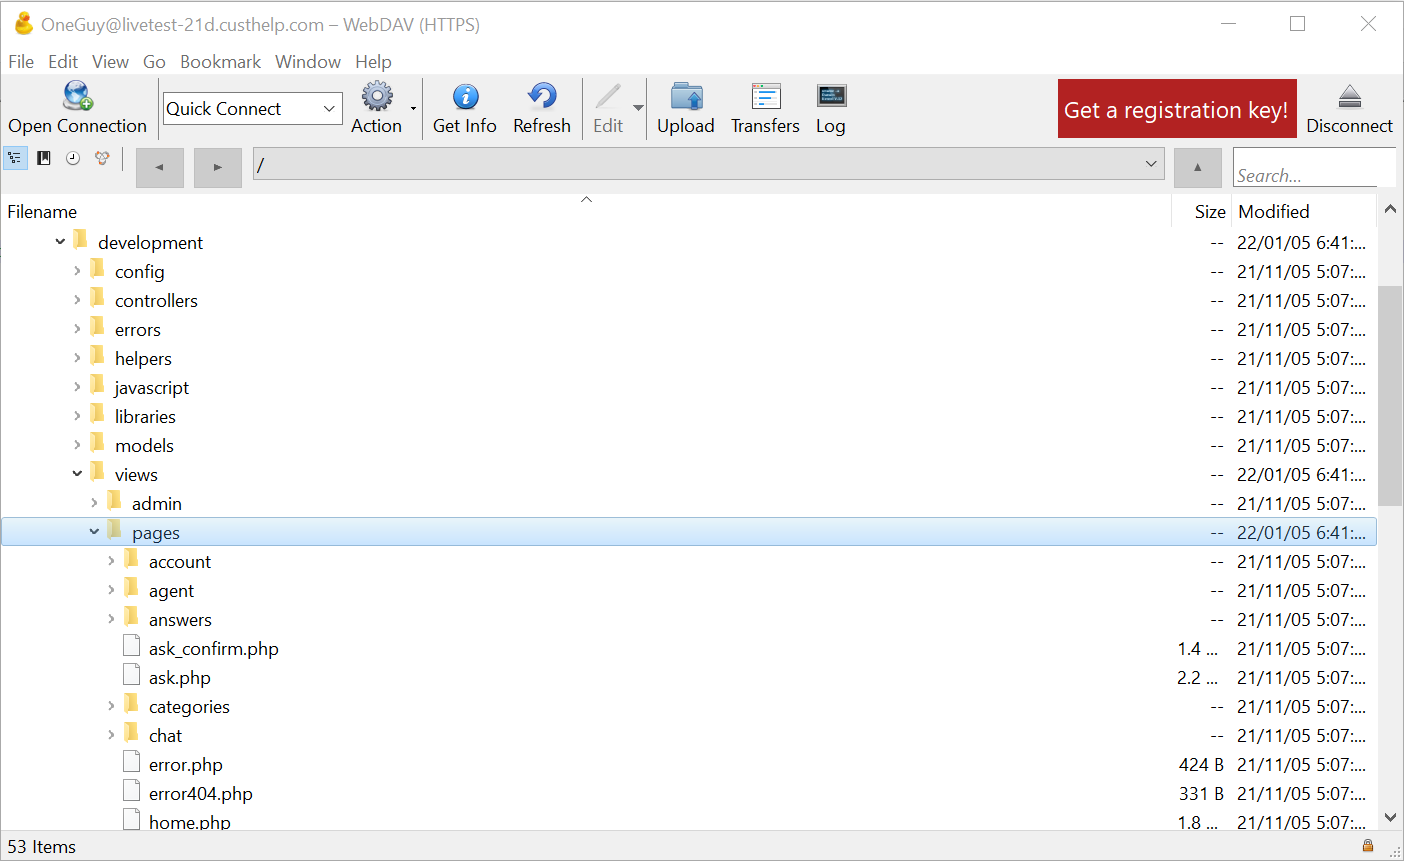
Task: Open the path dropdown
Action: [1151, 164]
